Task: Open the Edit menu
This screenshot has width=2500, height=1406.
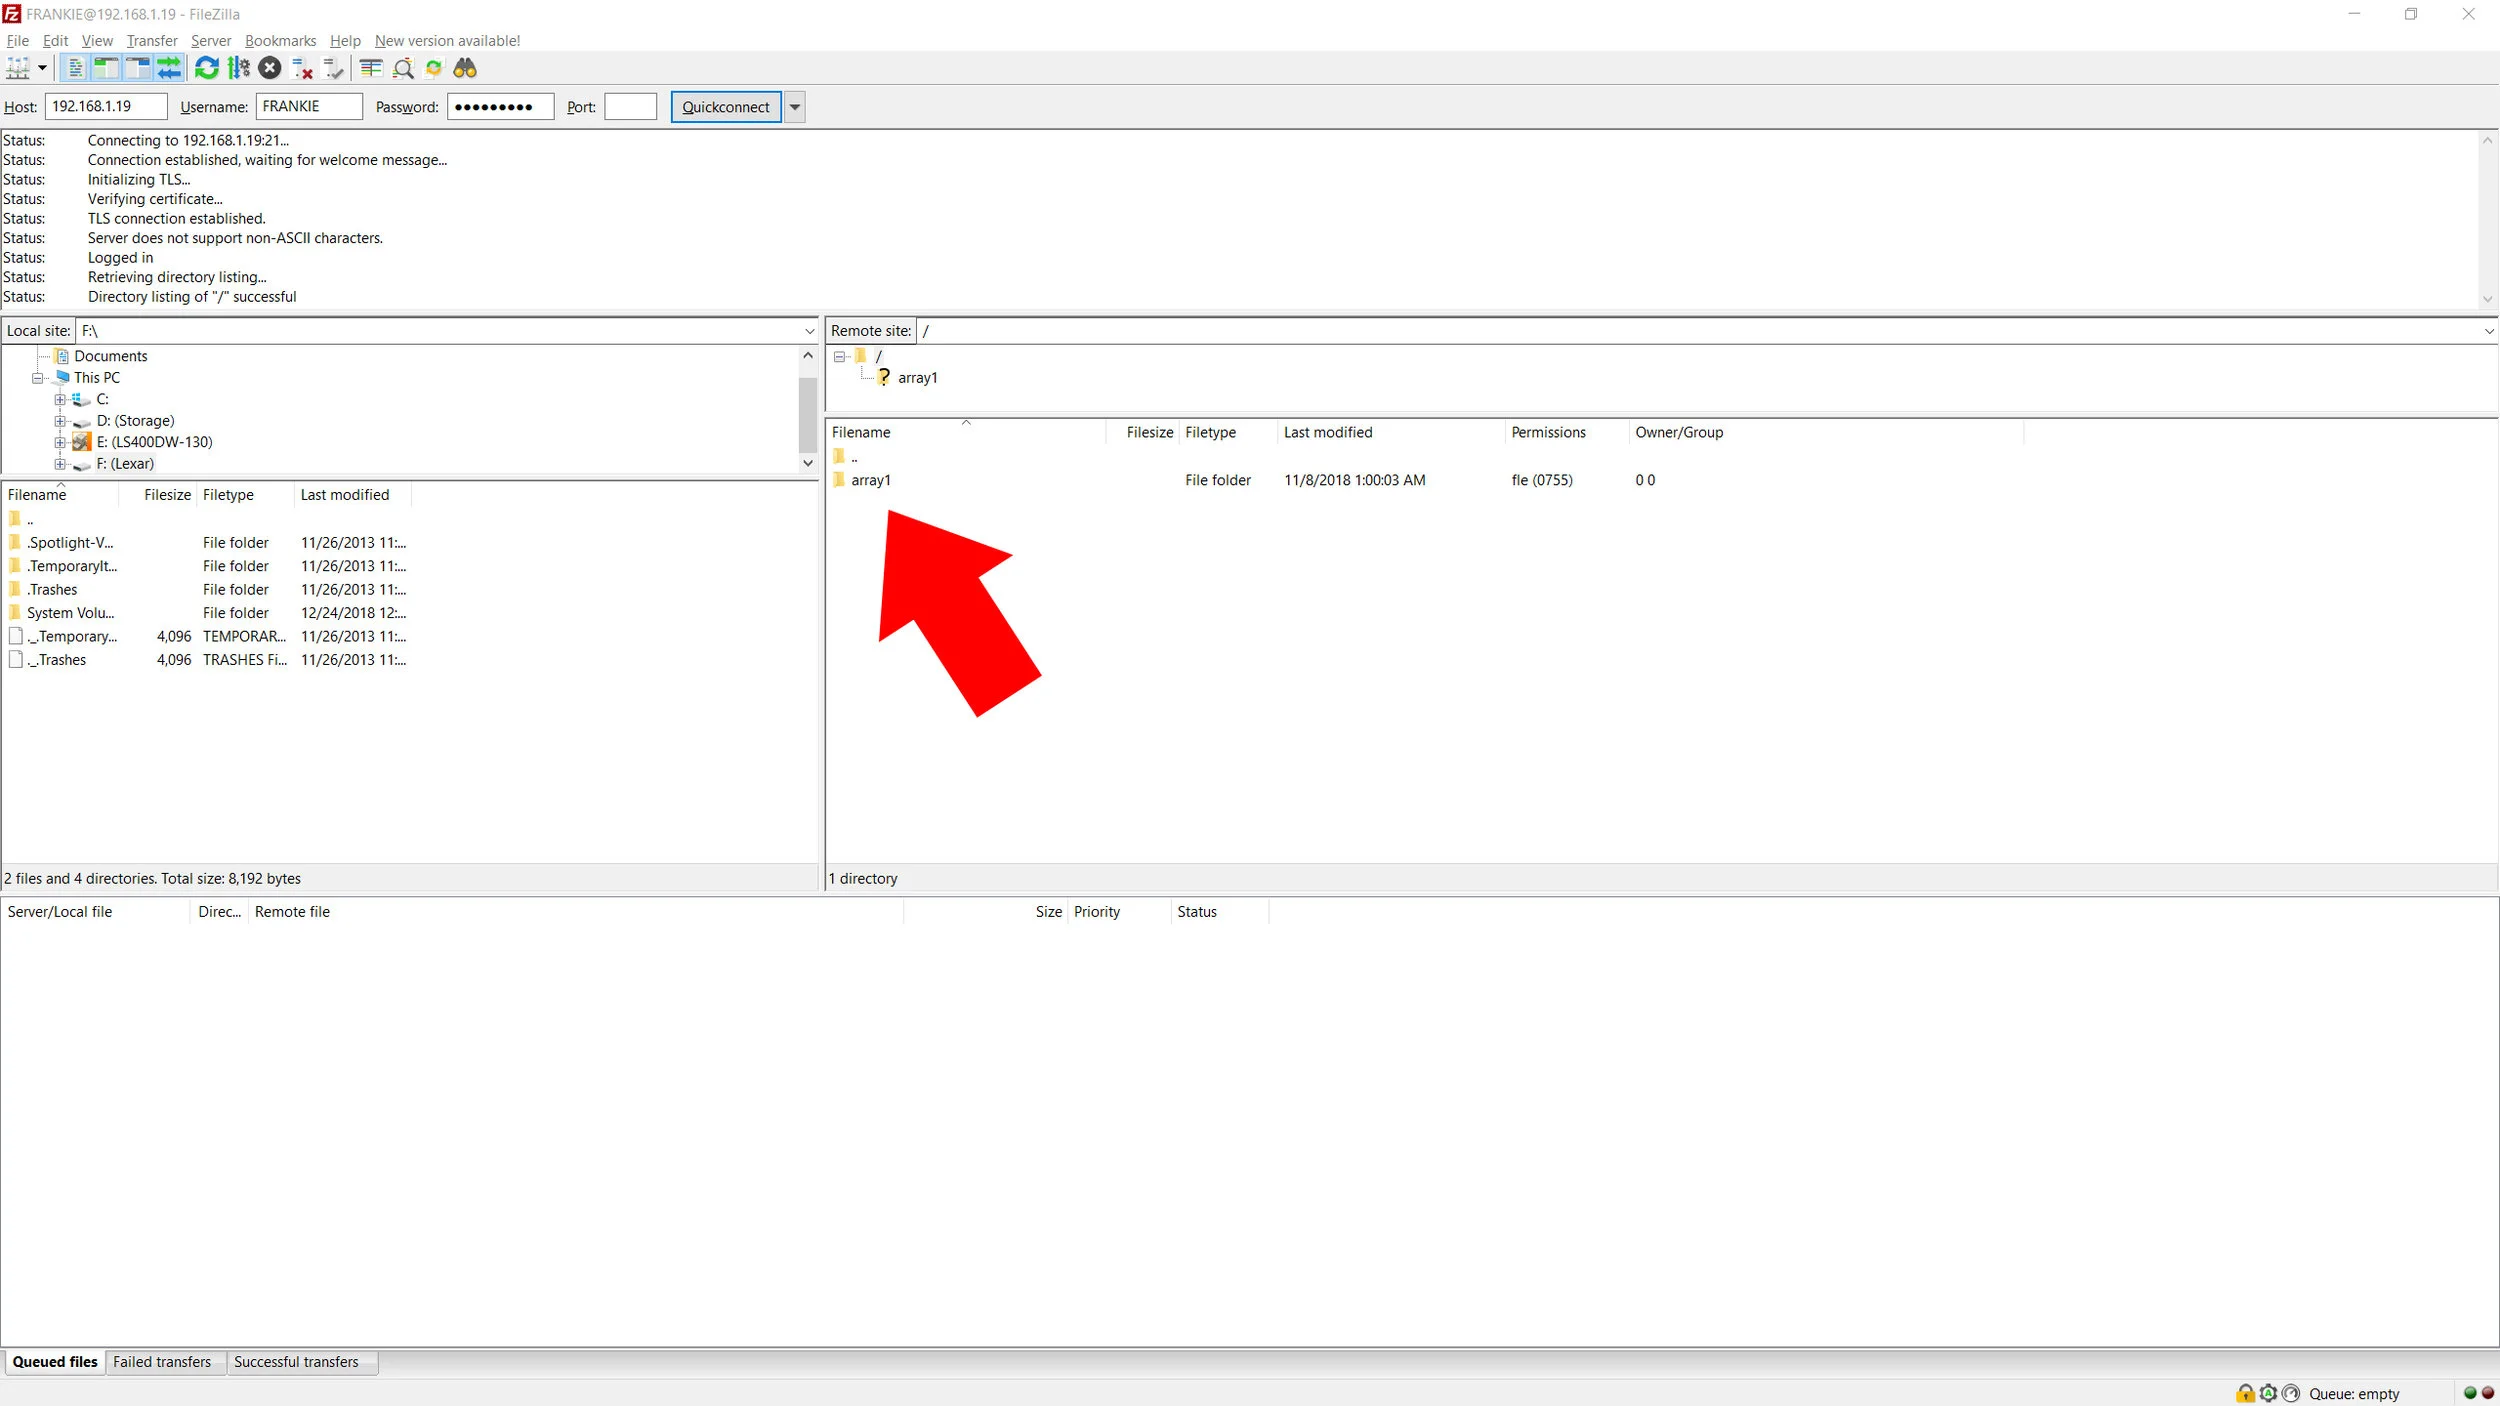Action: click(55, 41)
